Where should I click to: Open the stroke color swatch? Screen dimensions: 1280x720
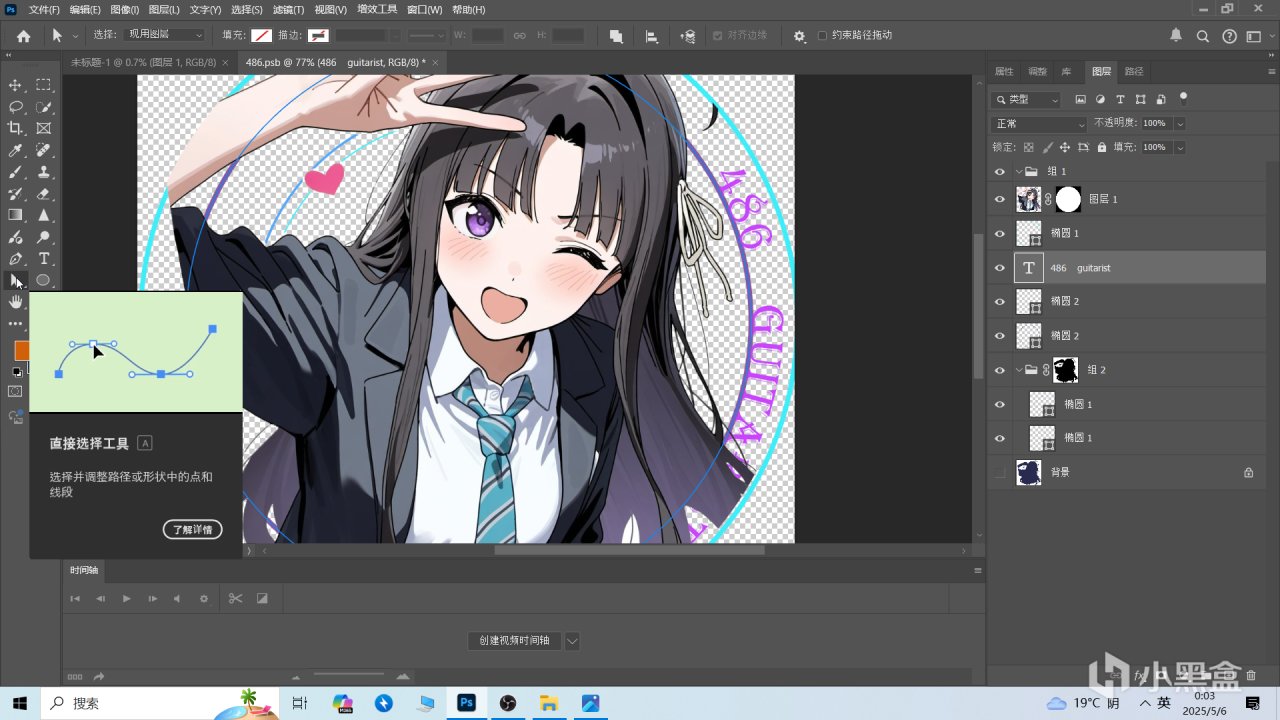[319, 36]
